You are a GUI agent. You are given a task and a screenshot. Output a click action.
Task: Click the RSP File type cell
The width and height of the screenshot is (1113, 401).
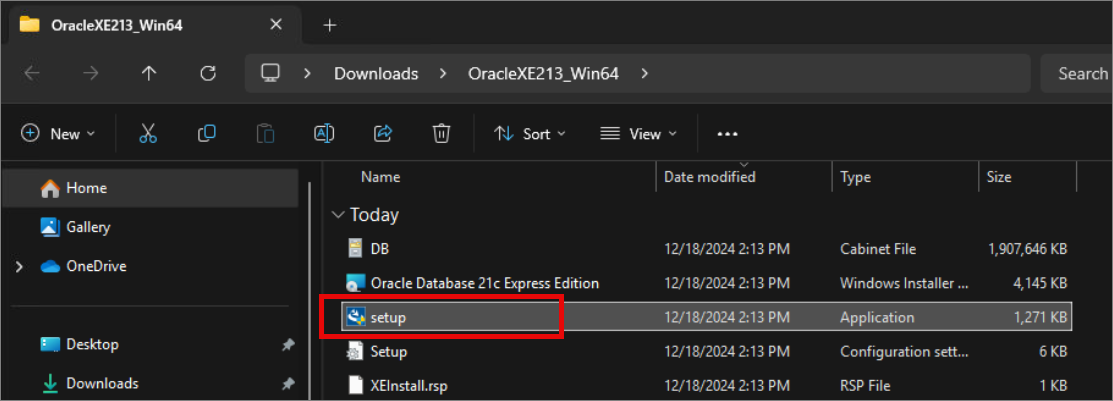click(x=866, y=385)
